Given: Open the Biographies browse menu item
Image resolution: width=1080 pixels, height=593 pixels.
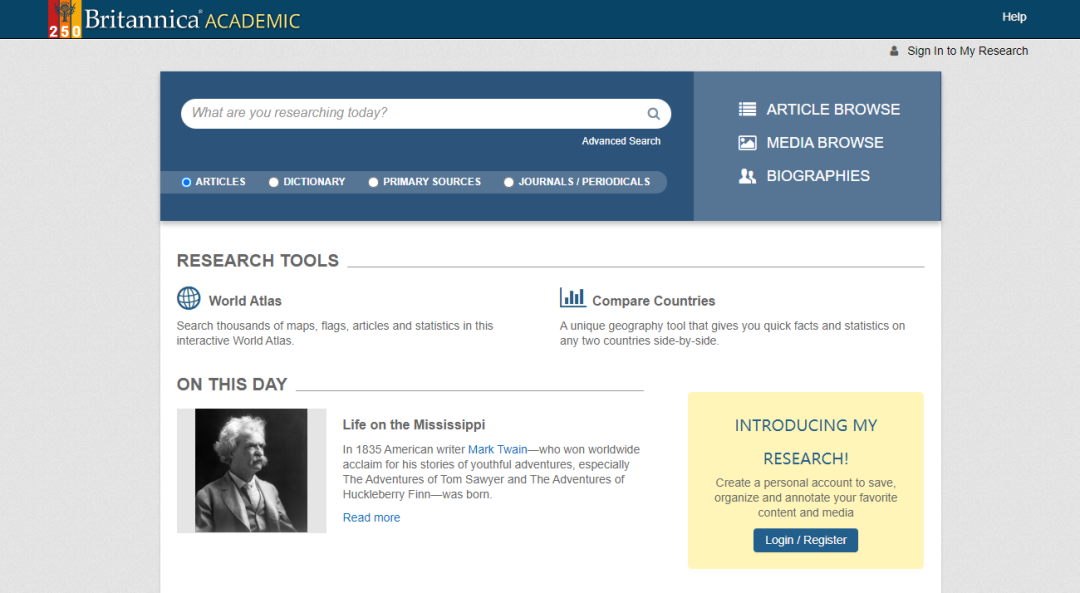Looking at the screenshot, I should [x=817, y=176].
